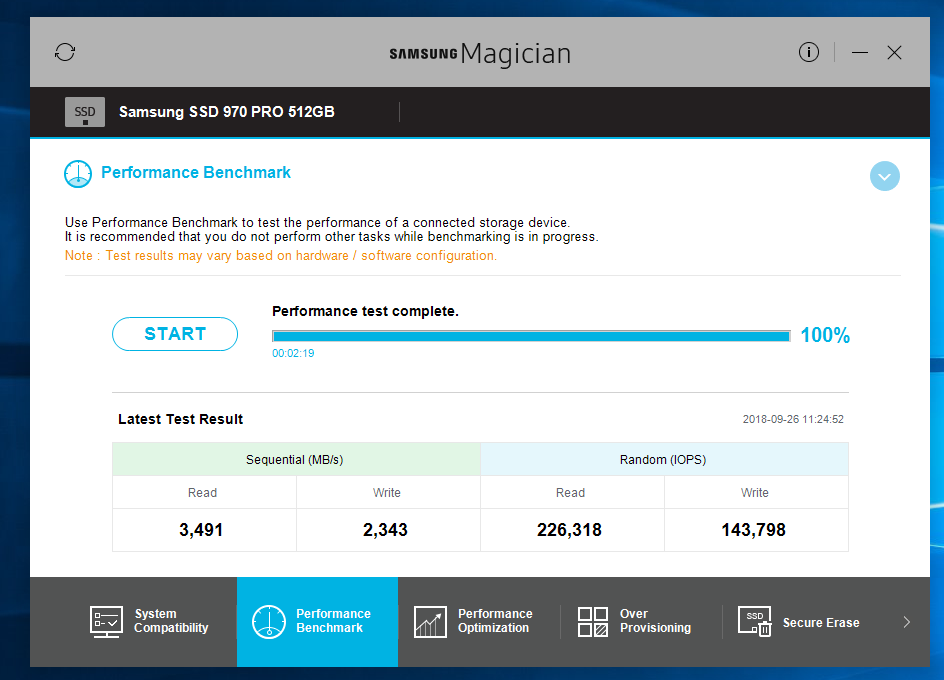Click the Samsung Magician title logo
Viewport: 944px width, 680px height.
click(480, 54)
